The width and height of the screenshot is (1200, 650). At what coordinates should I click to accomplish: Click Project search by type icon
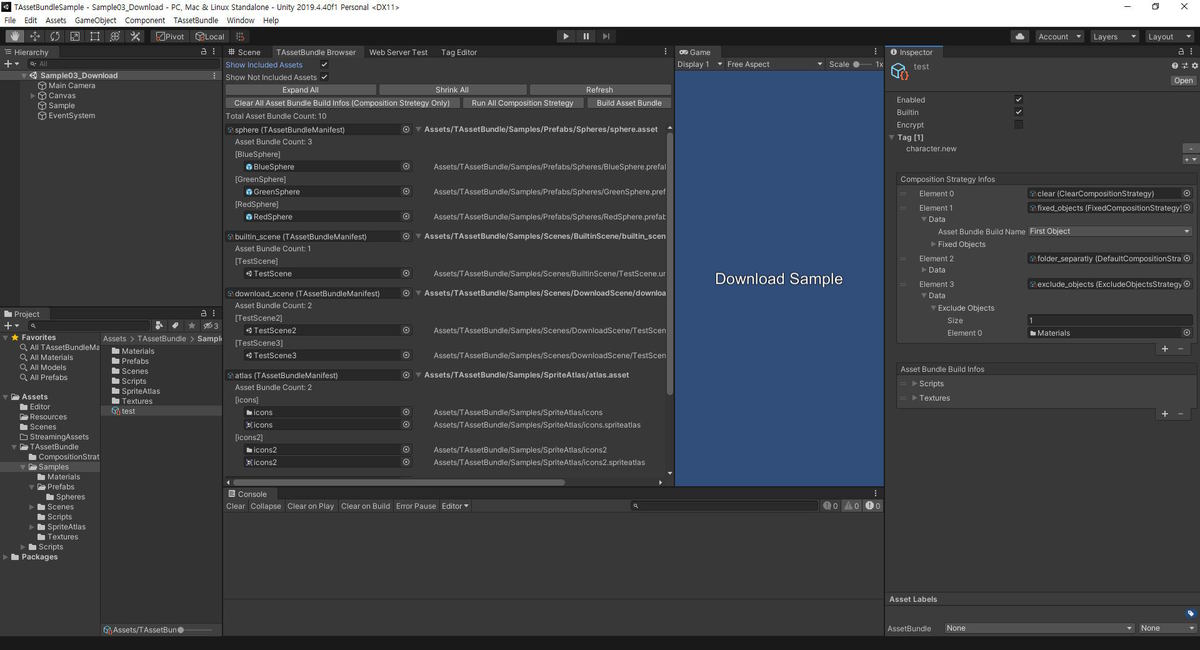[159, 325]
